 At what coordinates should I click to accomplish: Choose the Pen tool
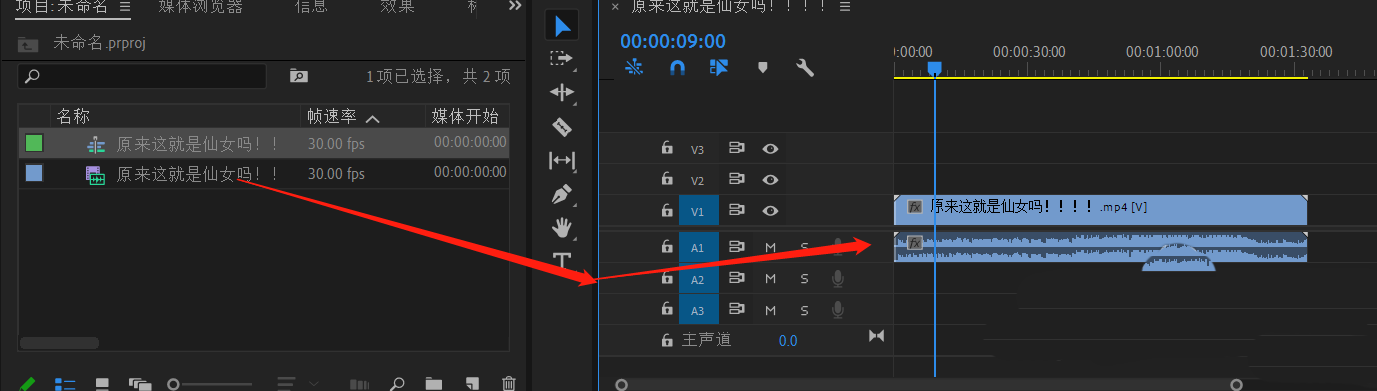[562, 194]
